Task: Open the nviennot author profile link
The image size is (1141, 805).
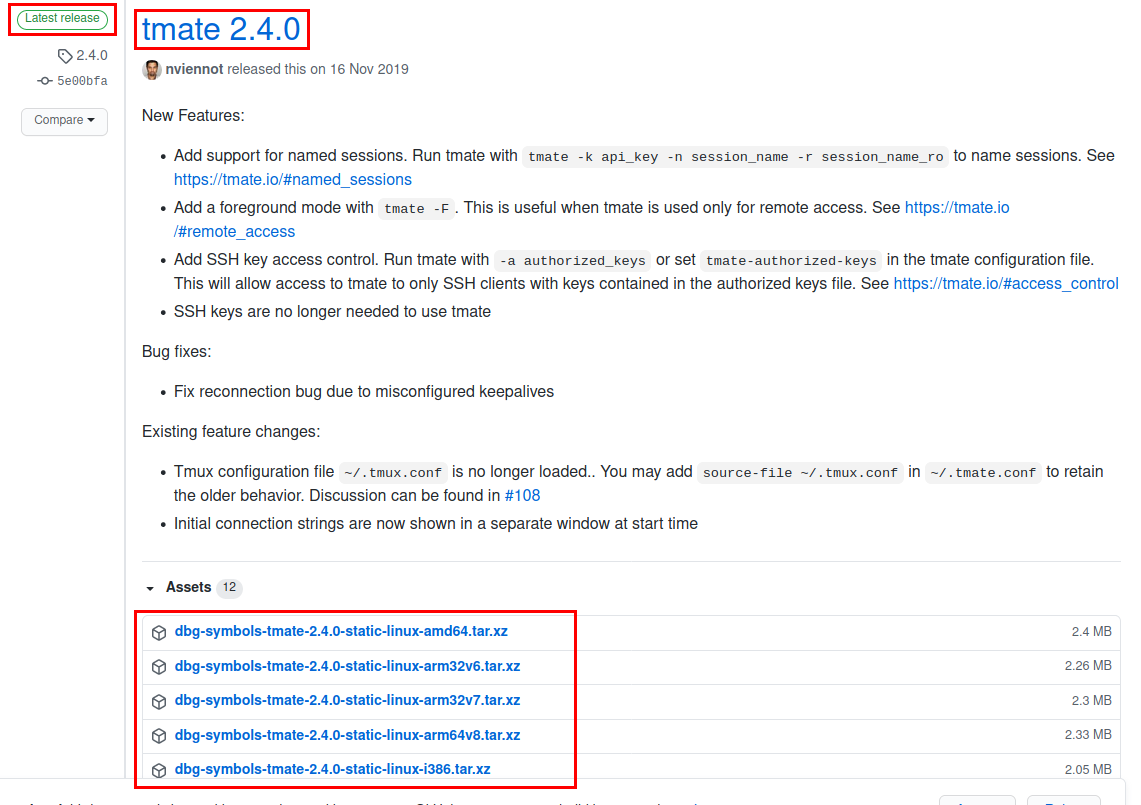Action: tap(194, 70)
